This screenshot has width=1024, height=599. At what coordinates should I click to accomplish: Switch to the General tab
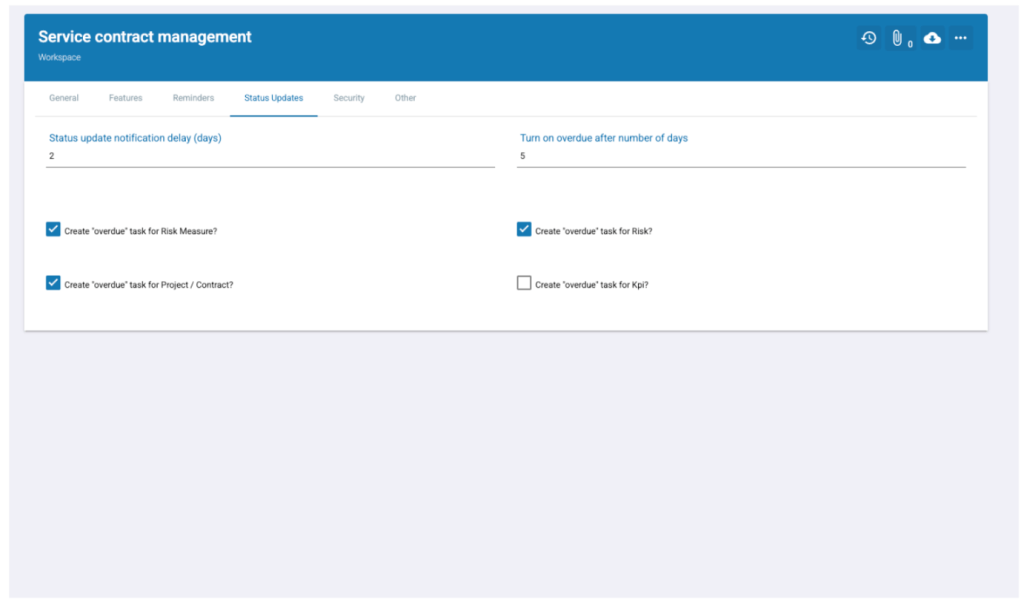coord(64,98)
